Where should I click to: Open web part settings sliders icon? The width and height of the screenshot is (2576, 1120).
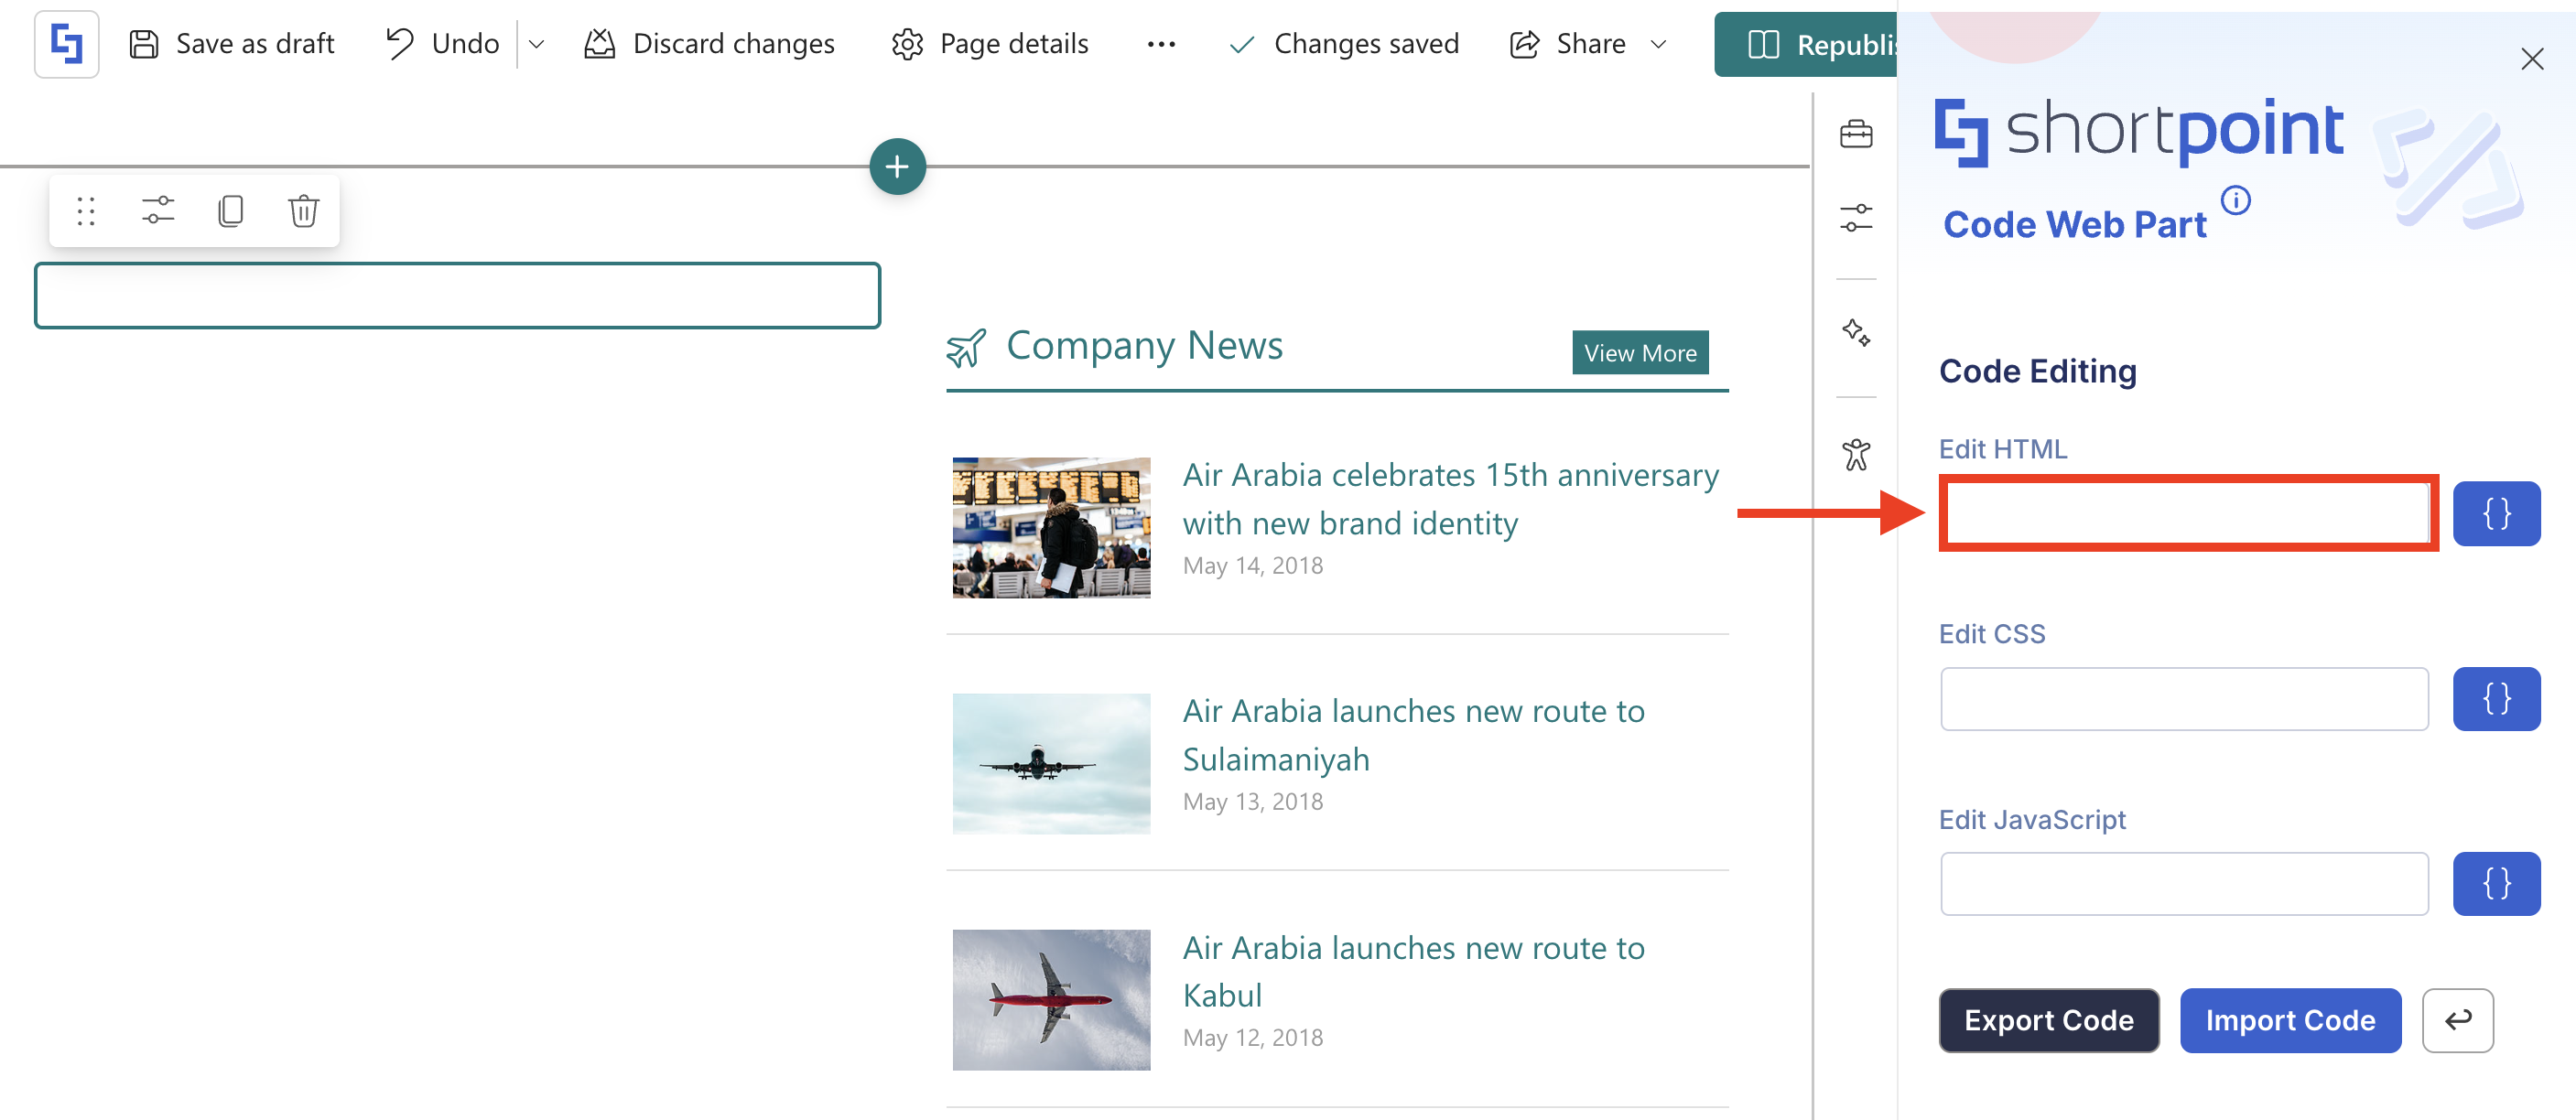coord(158,211)
